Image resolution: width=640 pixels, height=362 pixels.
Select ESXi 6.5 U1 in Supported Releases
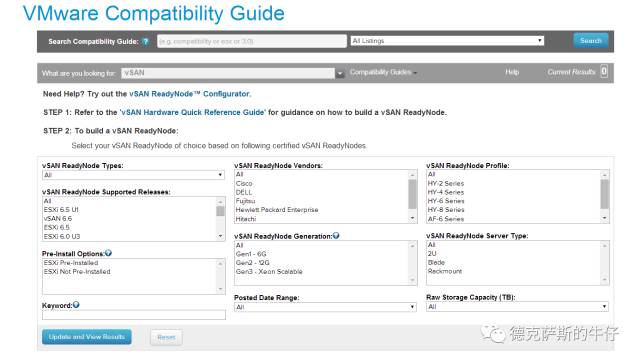click(x=61, y=210)
